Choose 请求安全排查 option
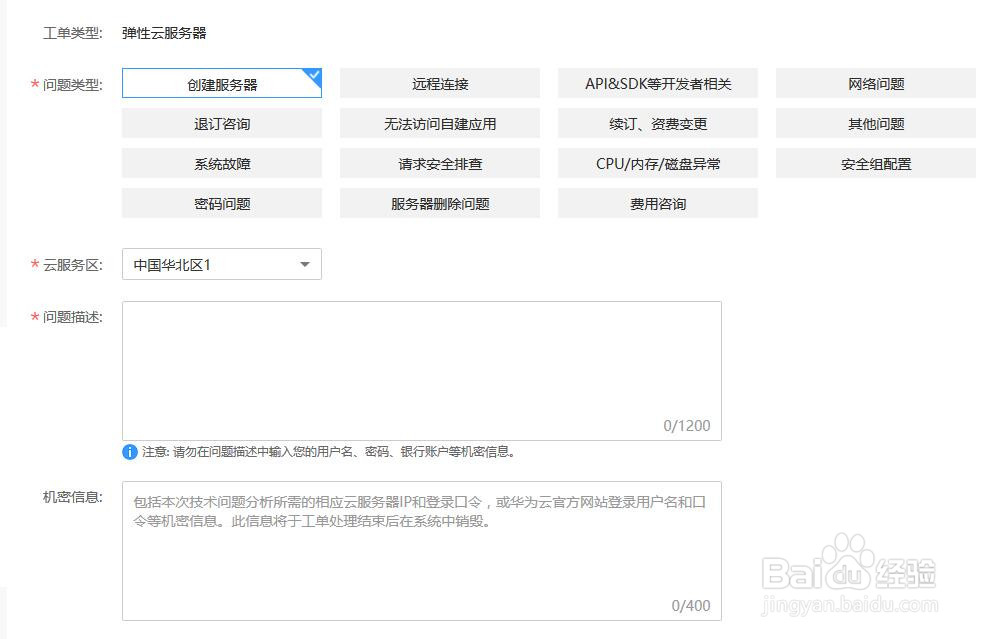 tap(440, 163)
